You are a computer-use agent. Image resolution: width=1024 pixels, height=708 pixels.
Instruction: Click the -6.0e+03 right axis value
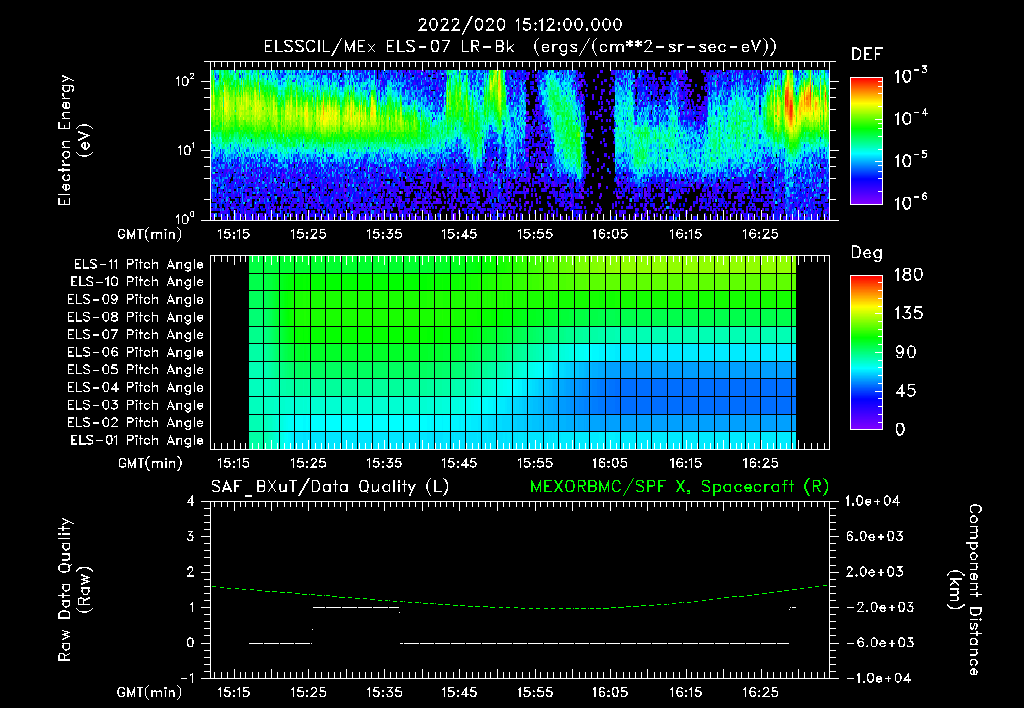coord(874,643)
